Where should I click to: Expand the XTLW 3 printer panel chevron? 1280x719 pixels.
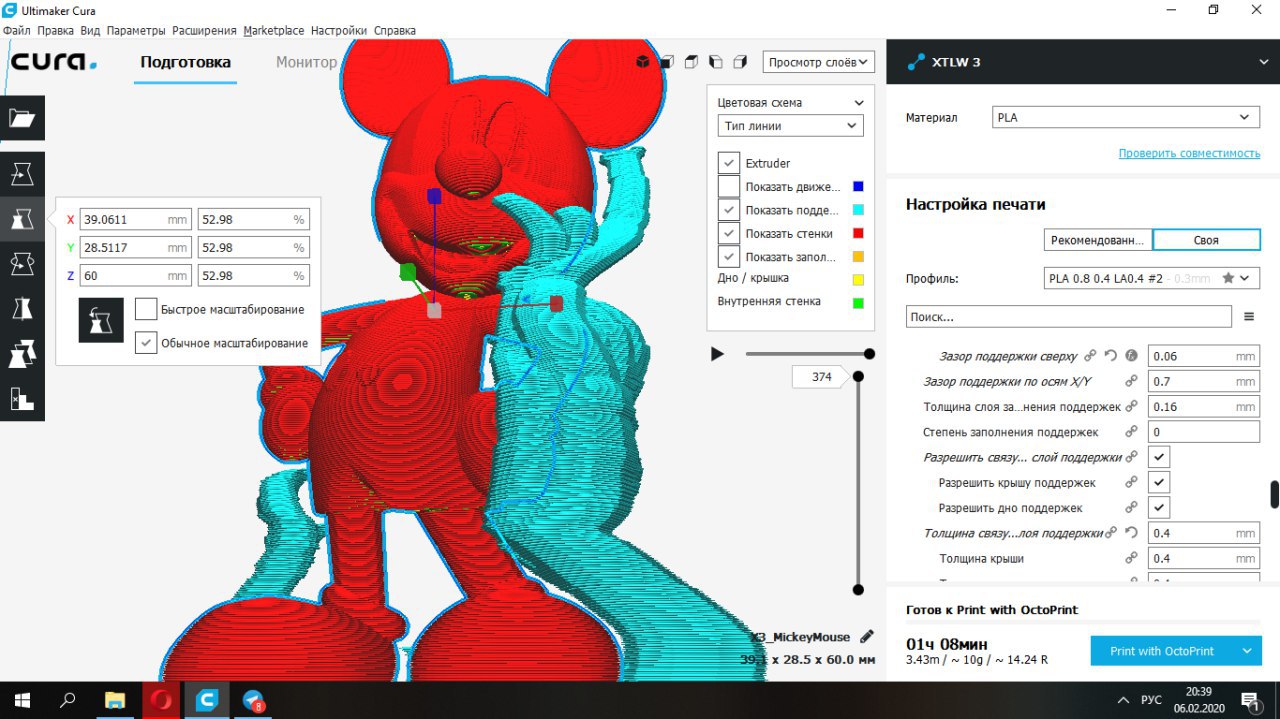[x=1264, y=62]
